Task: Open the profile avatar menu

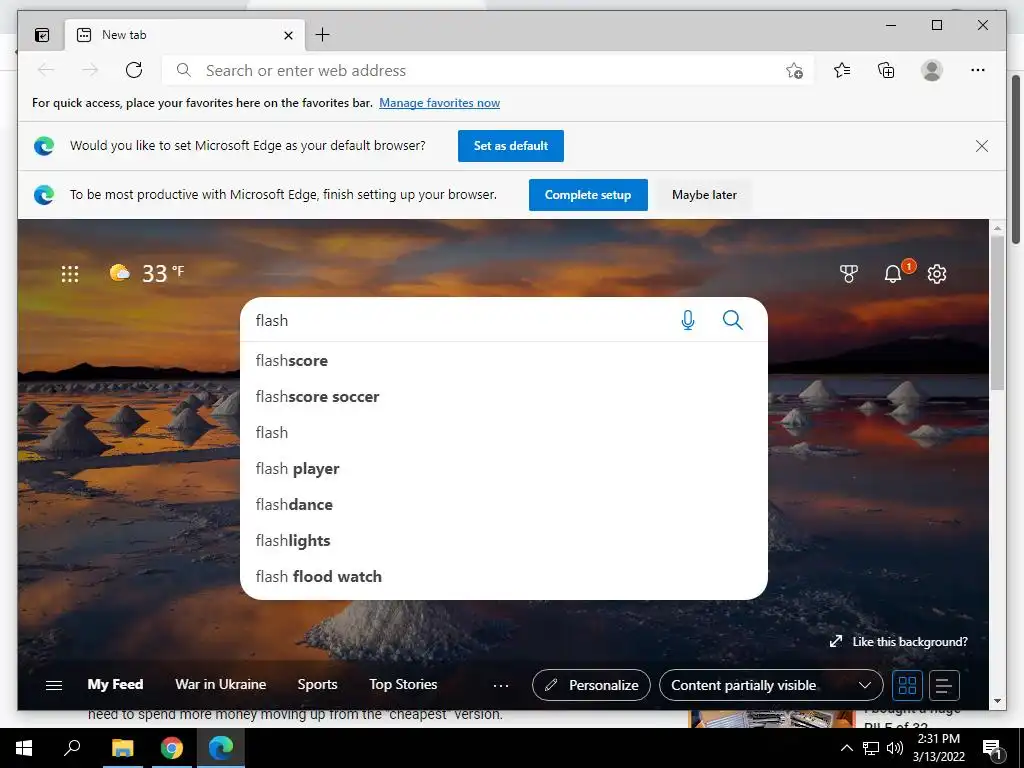Action: tap(932, 70)
